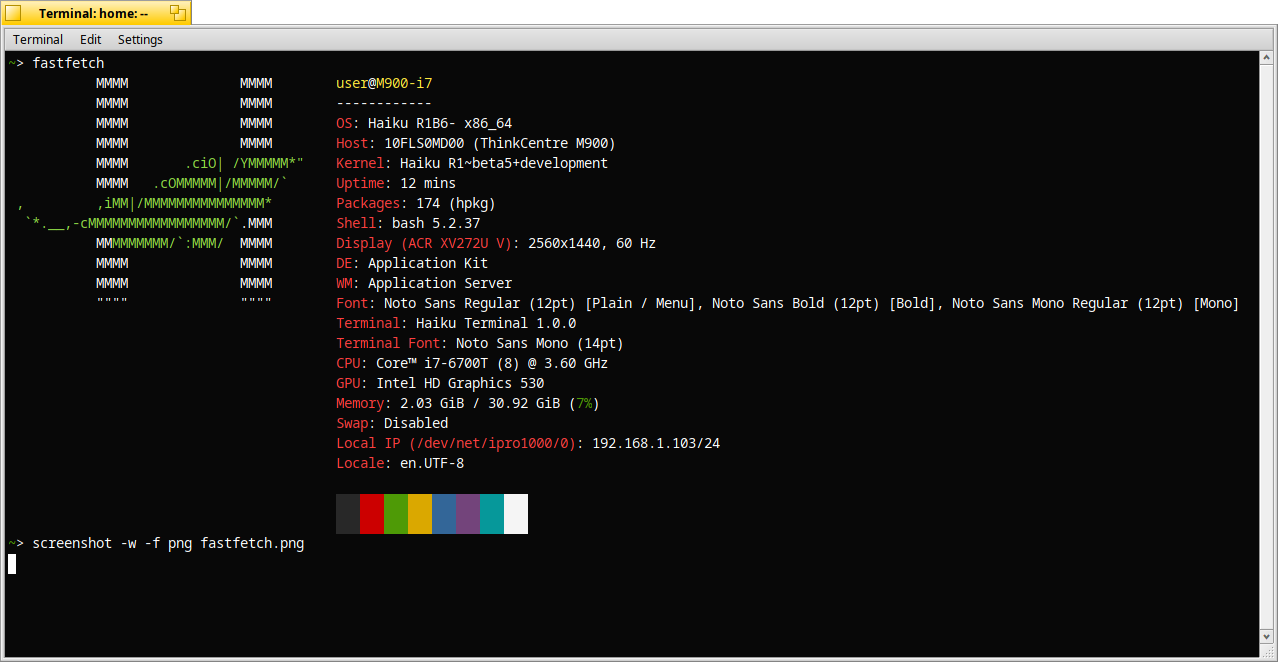Click the scroll up arrow of the scrollbar
The width and height of the screenshot is (1278, 662).
point(1267,59)
